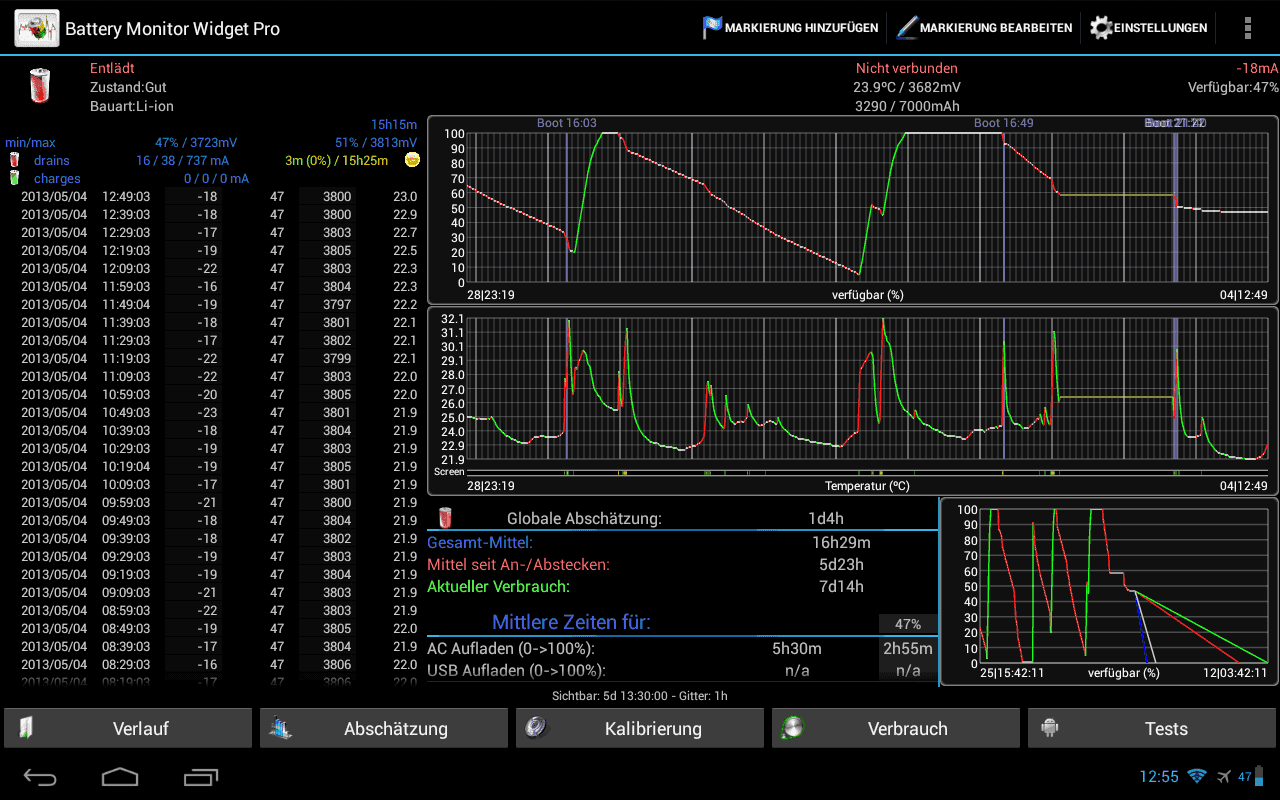Viewport: 1280px width, 800px height.
Task: Tap the battery level 47 indicator in status bar
Action: [x=1251, y=776]
